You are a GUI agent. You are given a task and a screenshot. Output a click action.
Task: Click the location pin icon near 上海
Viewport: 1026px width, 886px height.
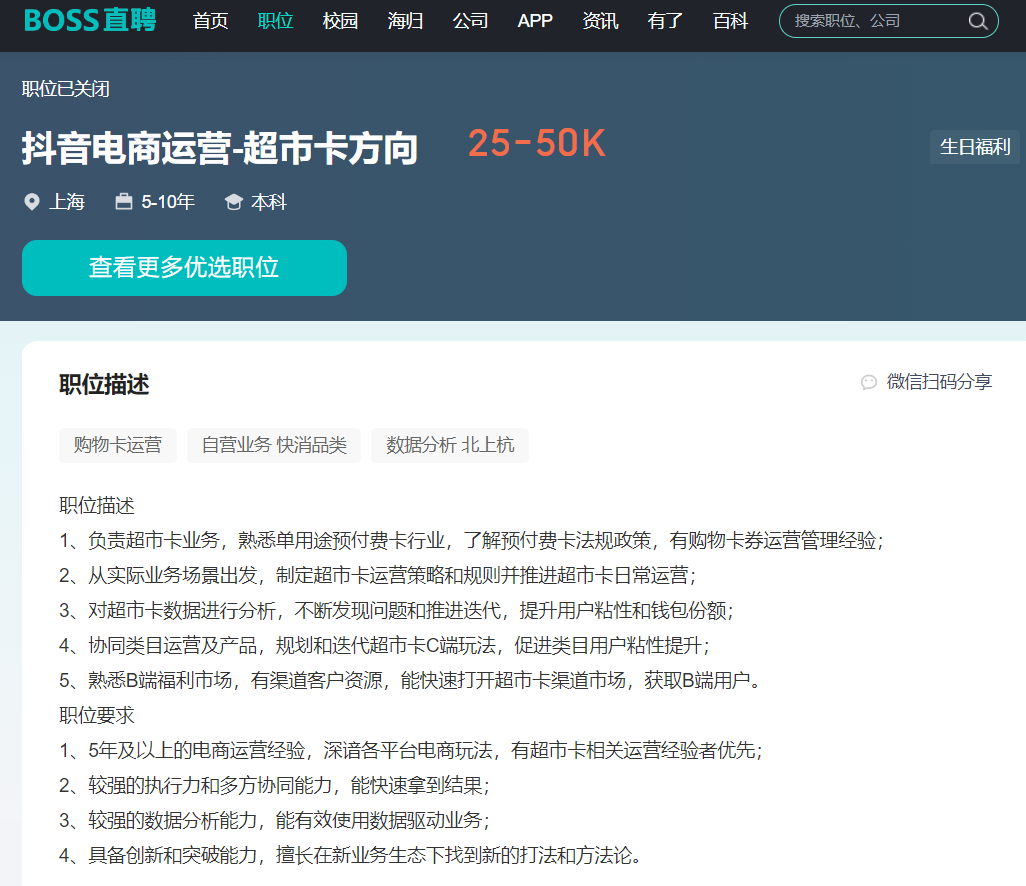32,202
